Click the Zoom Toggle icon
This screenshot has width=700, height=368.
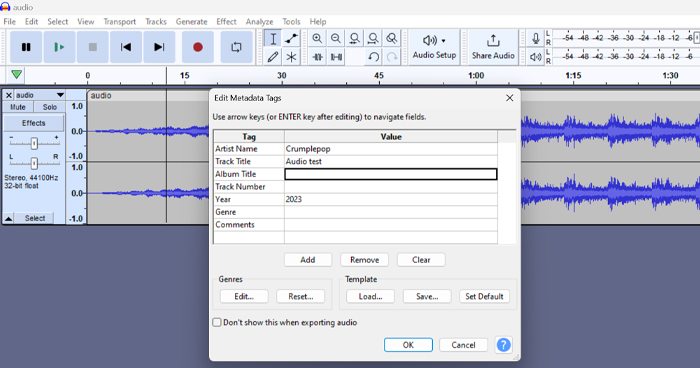tap(392, 38)
